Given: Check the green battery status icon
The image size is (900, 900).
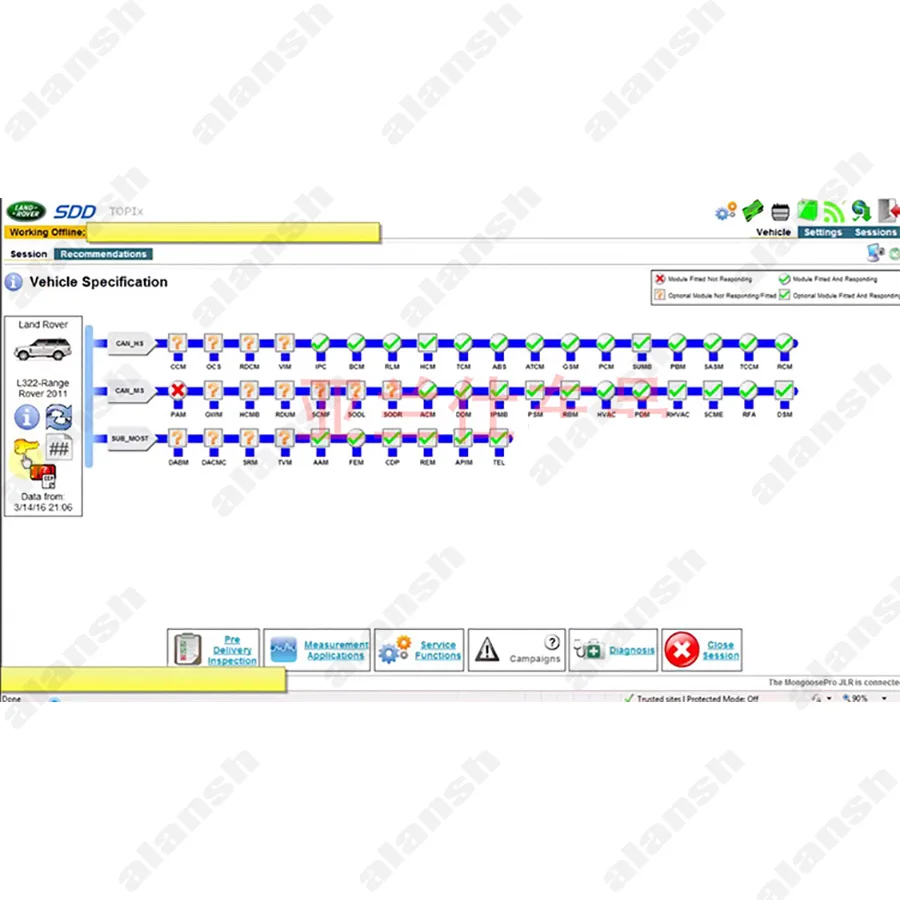Looking at the screenshot, I should coord(807,211).
